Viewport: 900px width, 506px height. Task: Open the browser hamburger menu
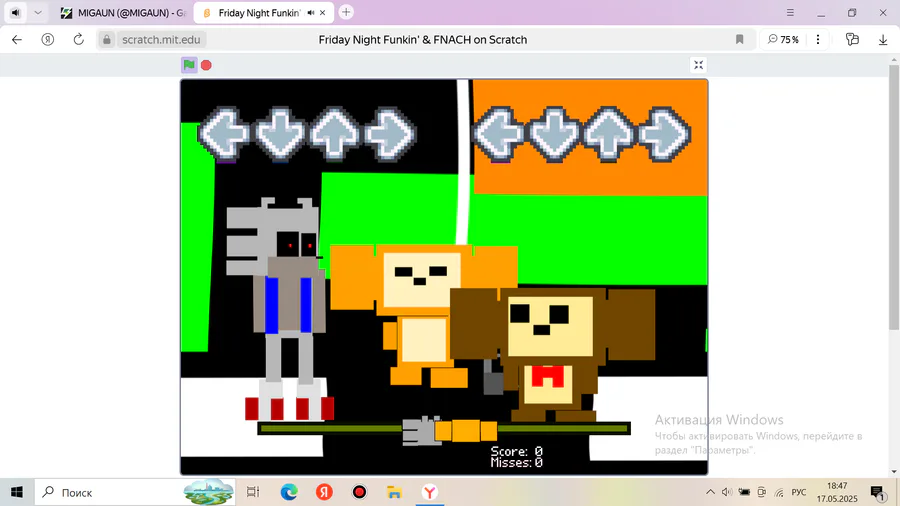pos(790,13)
